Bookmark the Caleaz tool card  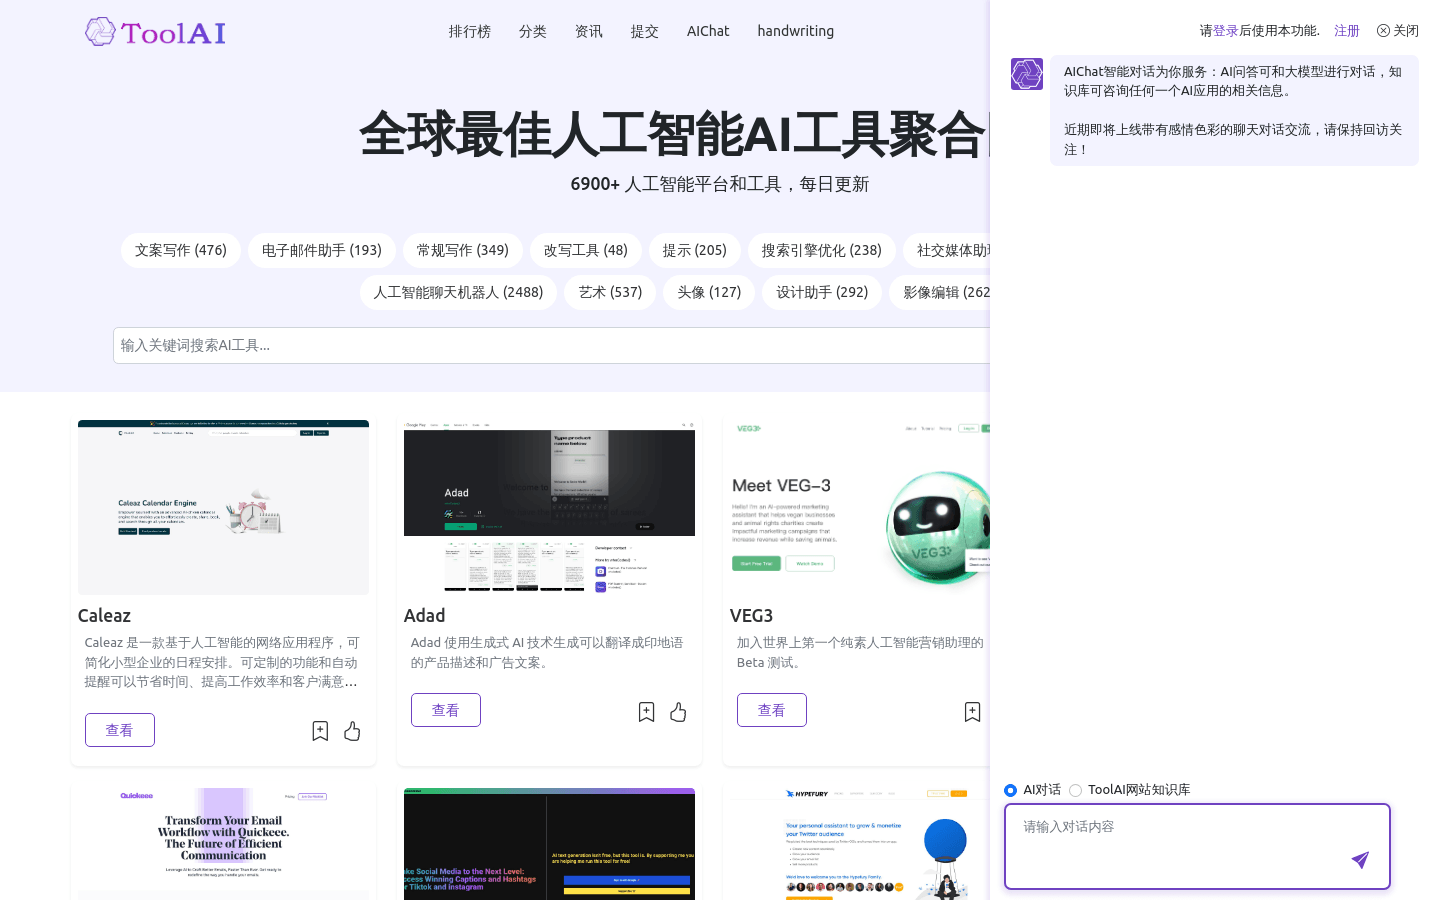[320, 731]
